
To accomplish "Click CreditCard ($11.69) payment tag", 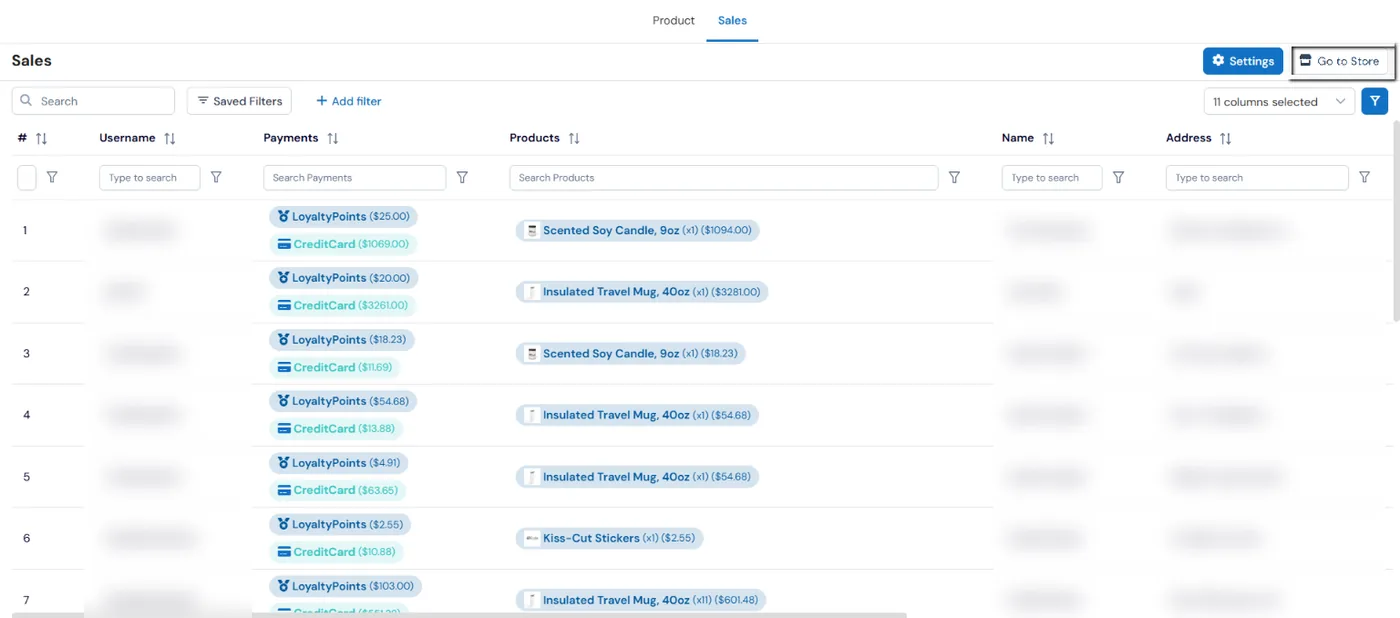I will pos(334,367).
